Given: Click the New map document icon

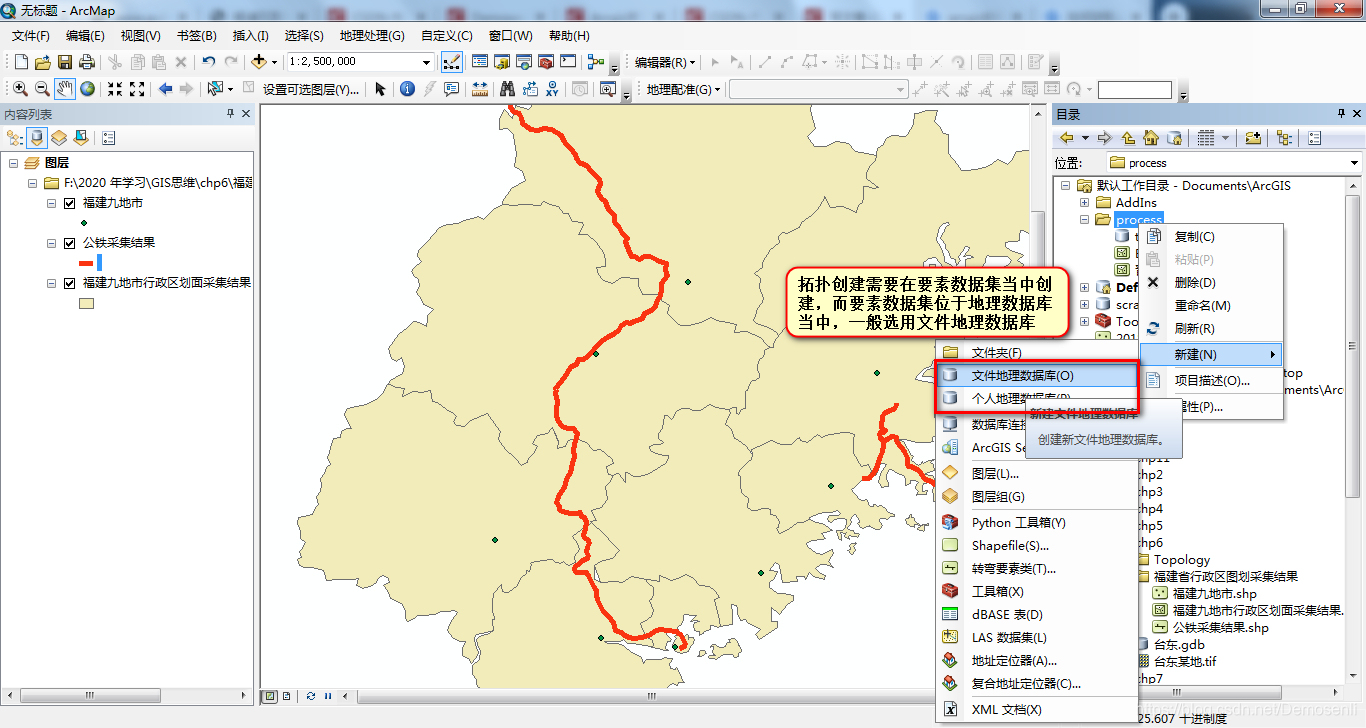Looking at the screenshot, I should click(x=19, y=62).
